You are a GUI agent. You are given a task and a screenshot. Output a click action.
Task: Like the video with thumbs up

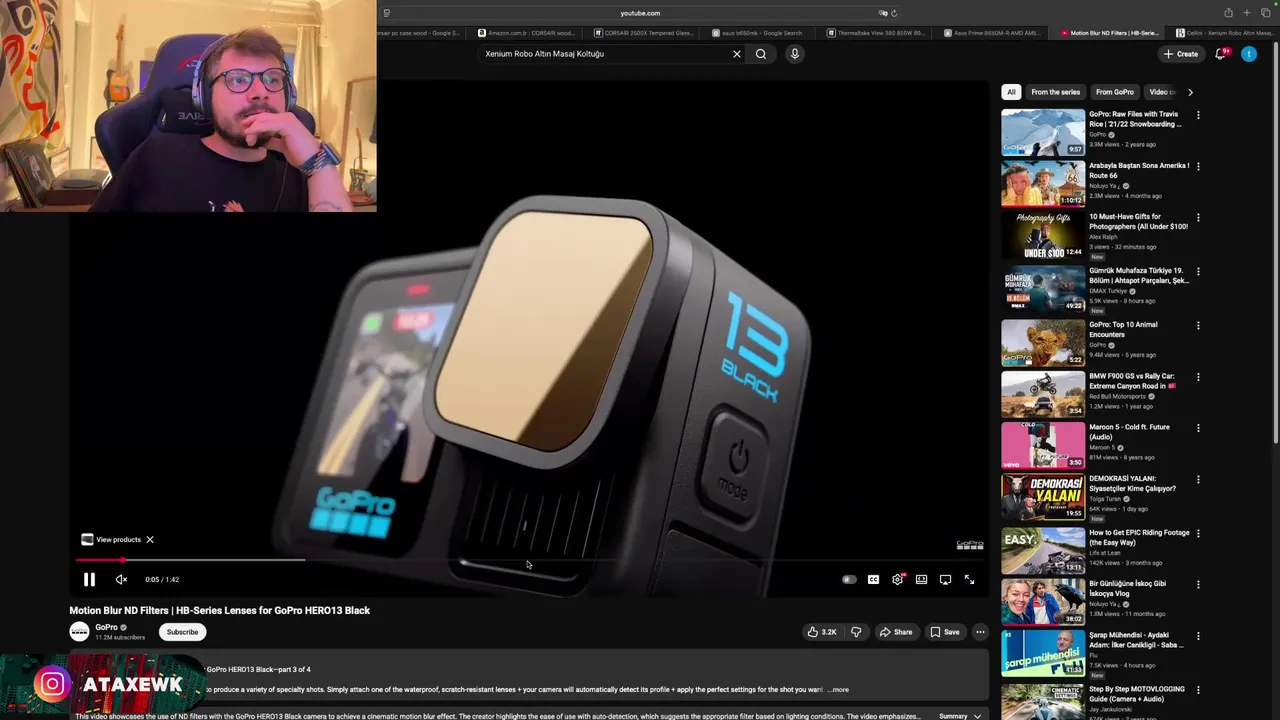pyautogui.click(x=822, y=632)
